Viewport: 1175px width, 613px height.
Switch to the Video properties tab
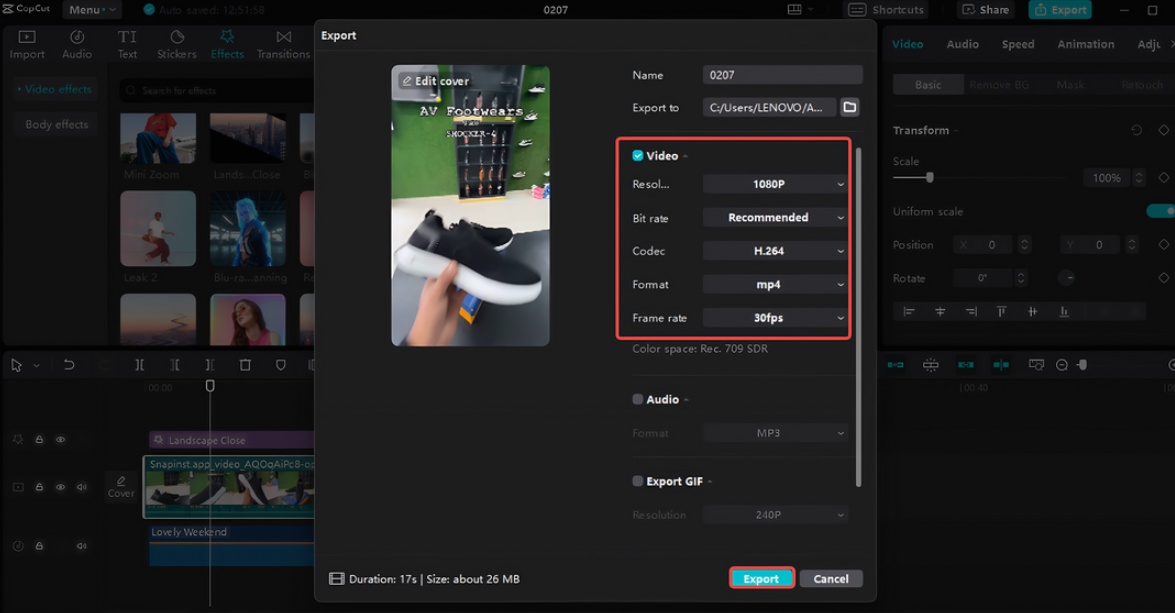click(x=907, y=44)
